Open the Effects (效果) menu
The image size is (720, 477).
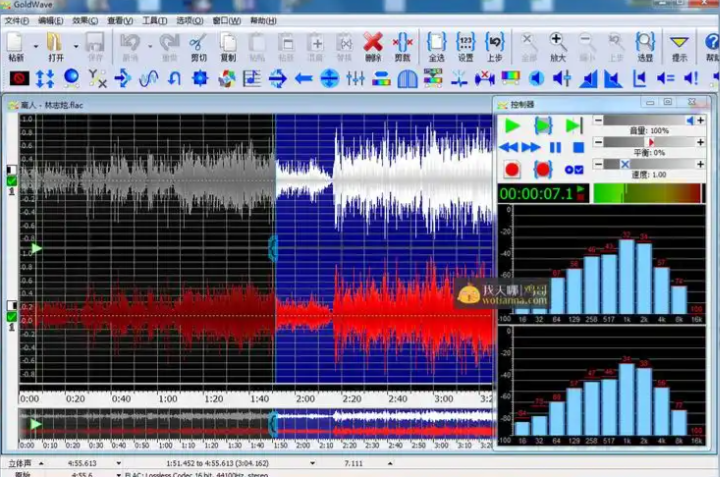tap(84, 20)
